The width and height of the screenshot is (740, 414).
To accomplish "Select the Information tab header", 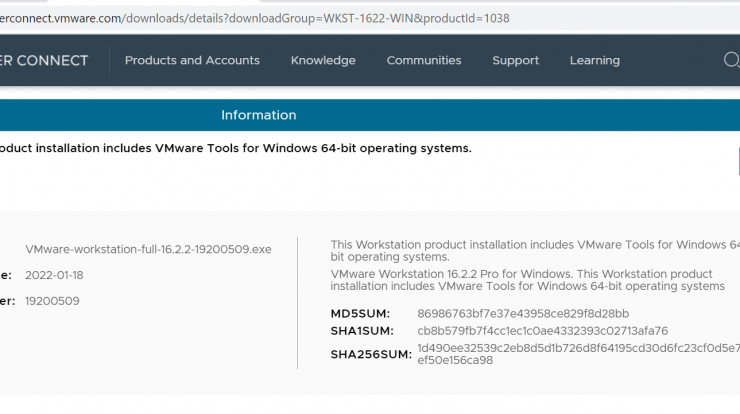I will pos(259,115).
